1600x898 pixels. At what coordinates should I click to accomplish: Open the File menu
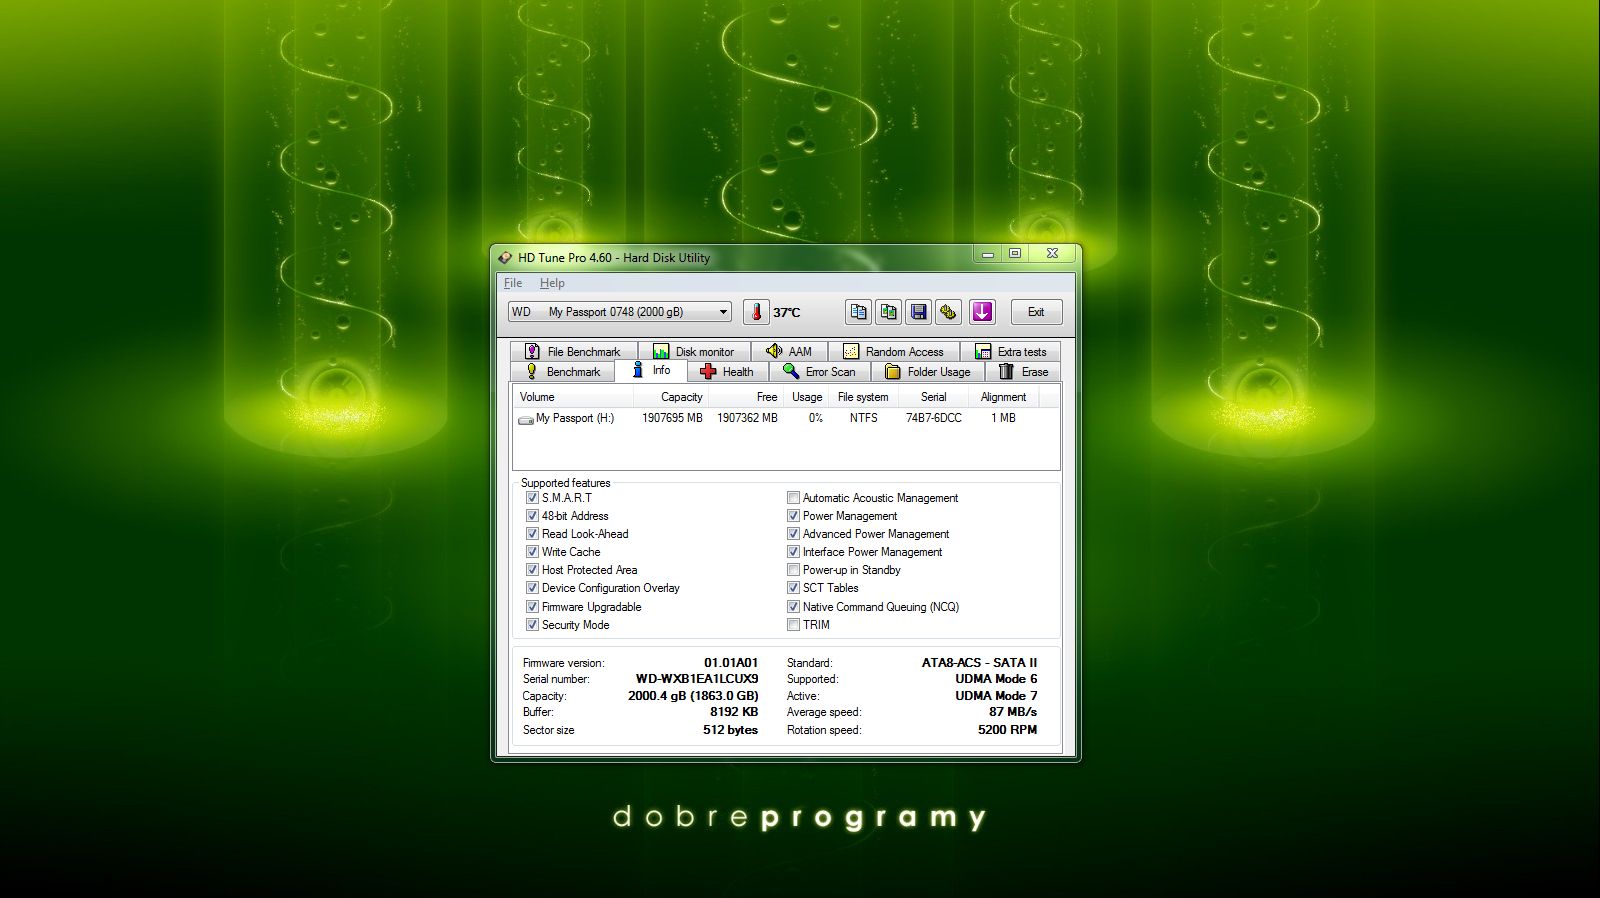pos(513,283)
